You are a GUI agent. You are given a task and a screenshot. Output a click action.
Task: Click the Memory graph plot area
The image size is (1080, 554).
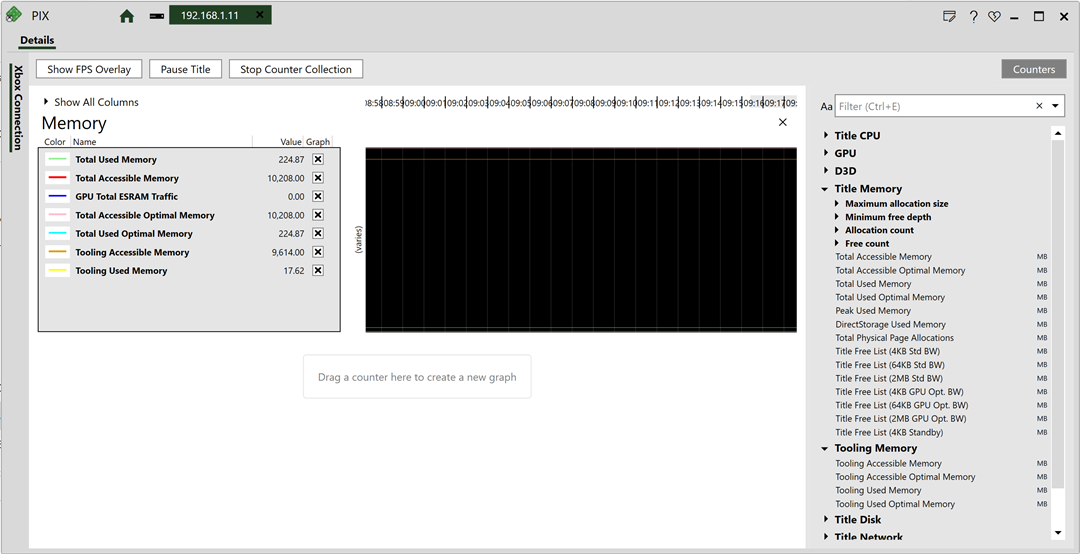pyautogui.click(x=581, y=240)
